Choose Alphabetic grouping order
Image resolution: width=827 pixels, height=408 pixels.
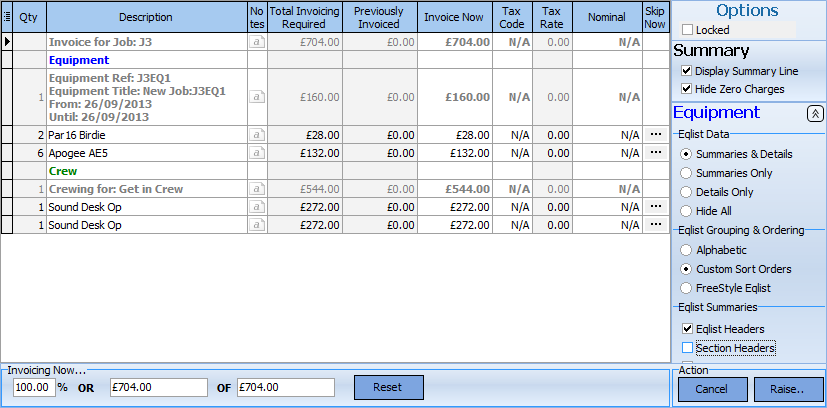[x=686, y=250]
